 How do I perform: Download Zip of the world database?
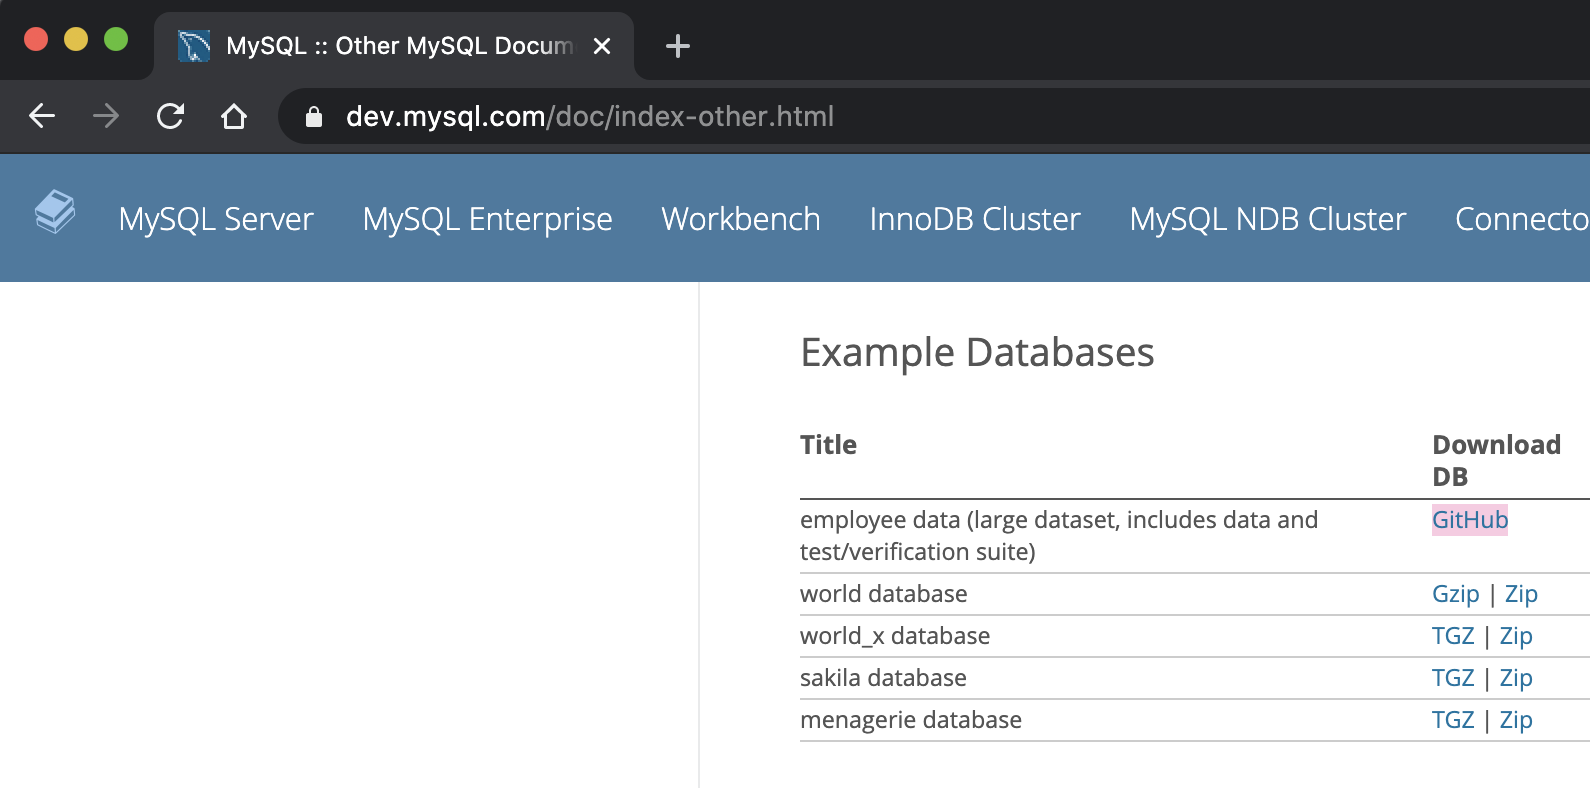pos(1521,594)
